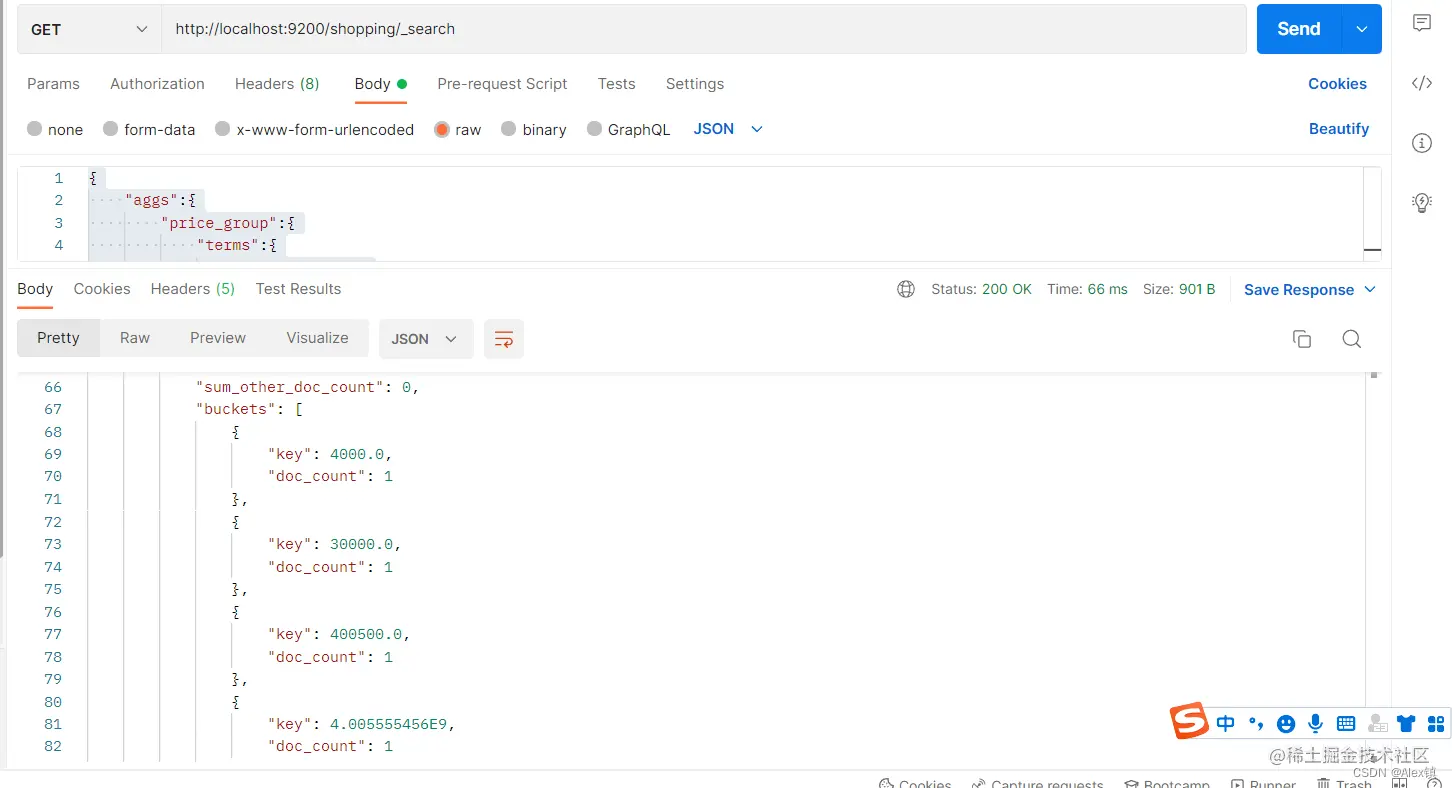Open the response Body tab
1452x788 pixels.
tap(35, 289)
